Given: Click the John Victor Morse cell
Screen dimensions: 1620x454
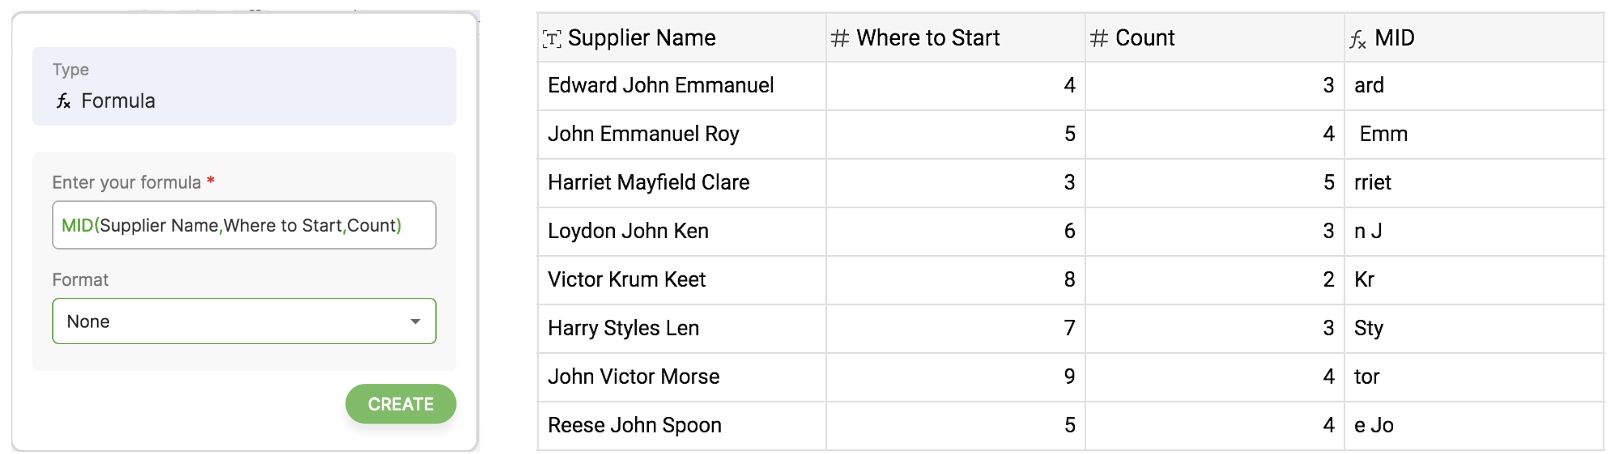Looking at the screenshot, I should coord(634,377).
